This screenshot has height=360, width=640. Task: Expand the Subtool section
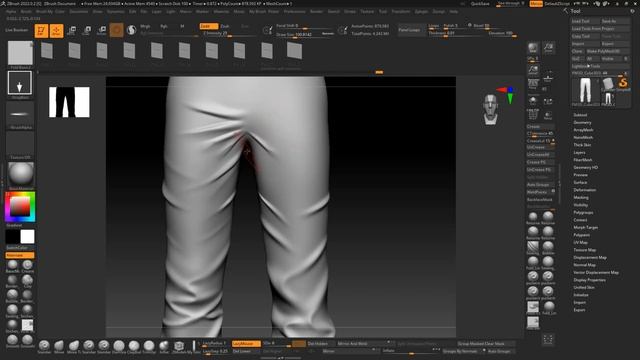click(x=580, y=115)
